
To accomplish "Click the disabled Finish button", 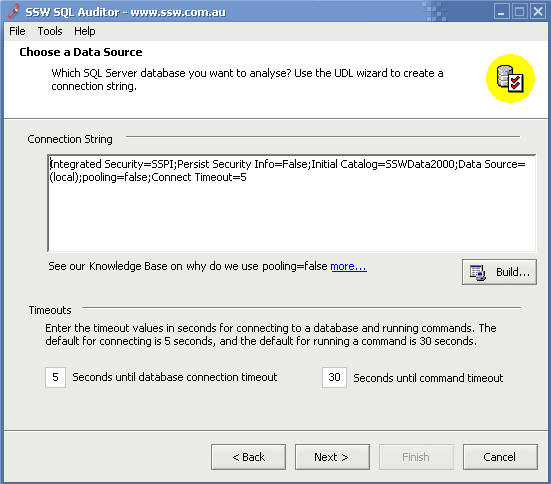I will [x=416, y=457].
